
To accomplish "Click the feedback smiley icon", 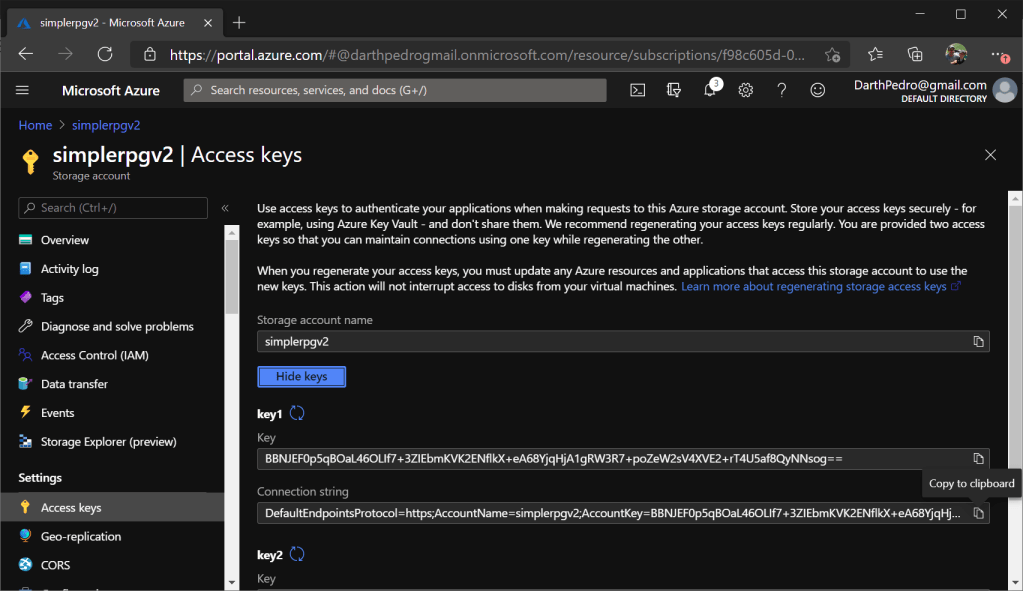I will pos(817,90).
